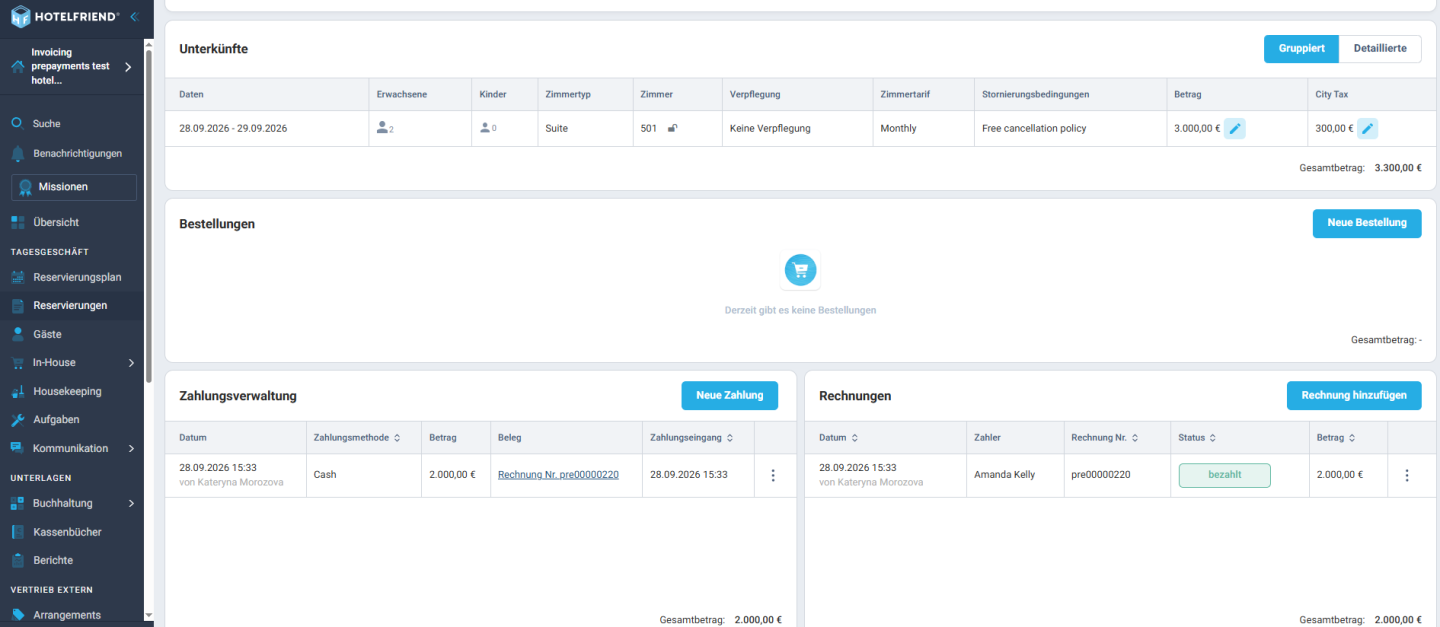Click Rechnung hinzufügen button
Screen dimensions: 1440x627
[1354, 395]
